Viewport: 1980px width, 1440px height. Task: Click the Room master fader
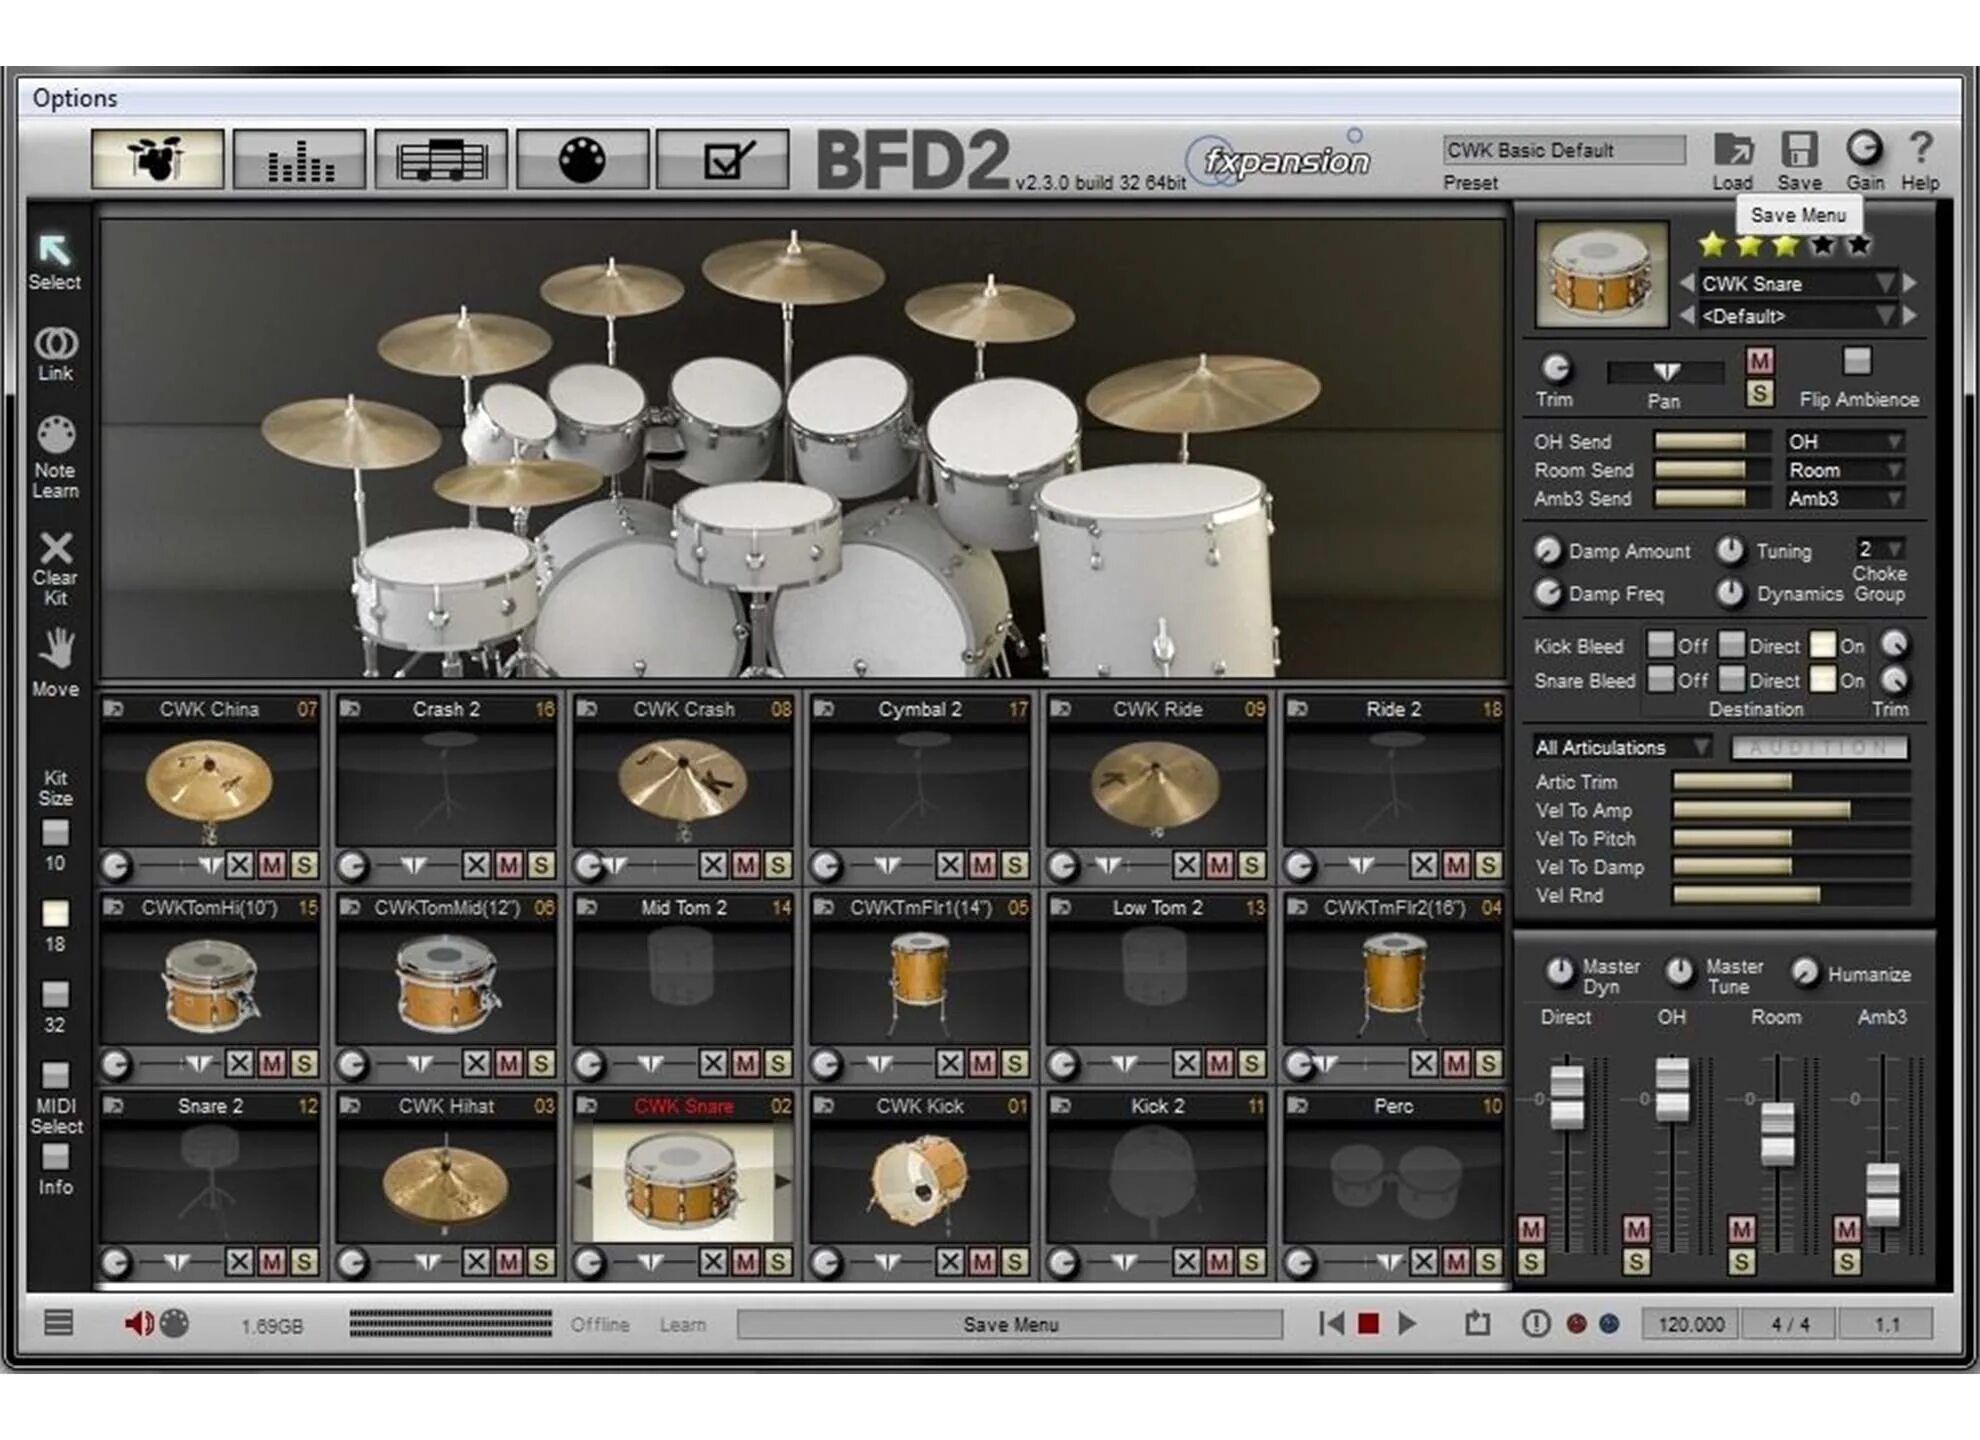(1777, 1133)
